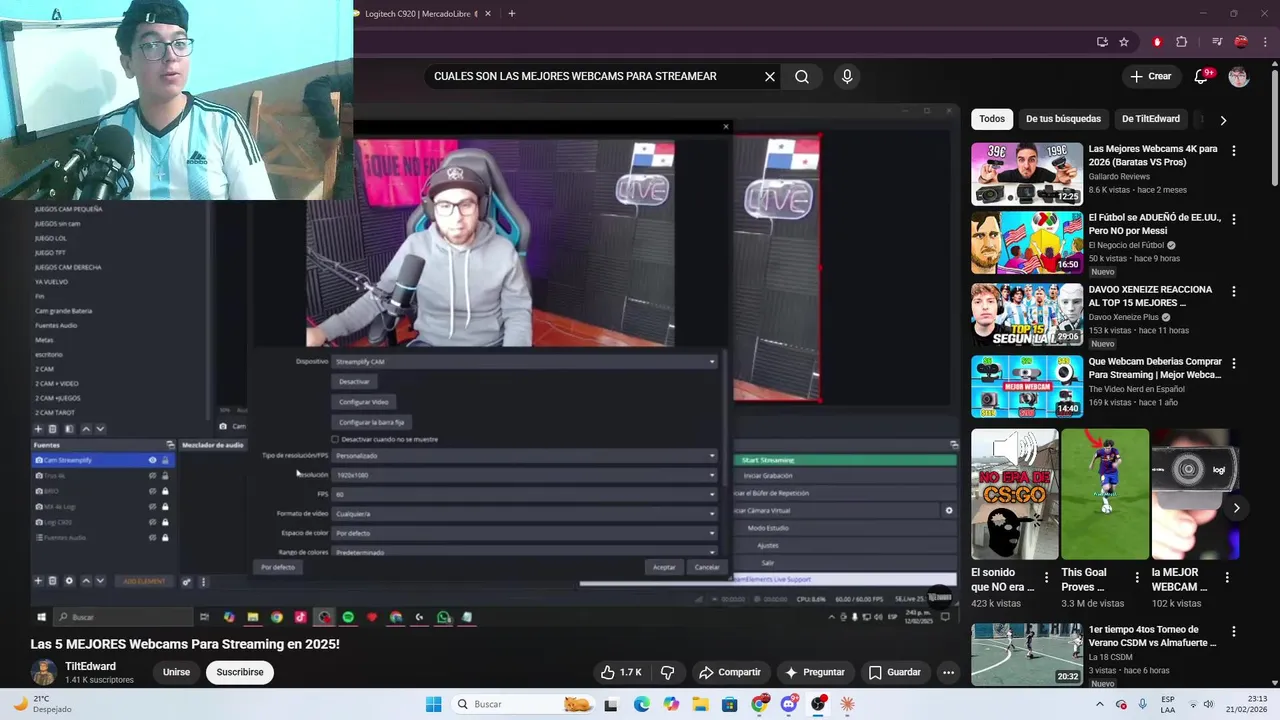Open the FPS dropdown showing 60
1280x720 pixels.
525,494
